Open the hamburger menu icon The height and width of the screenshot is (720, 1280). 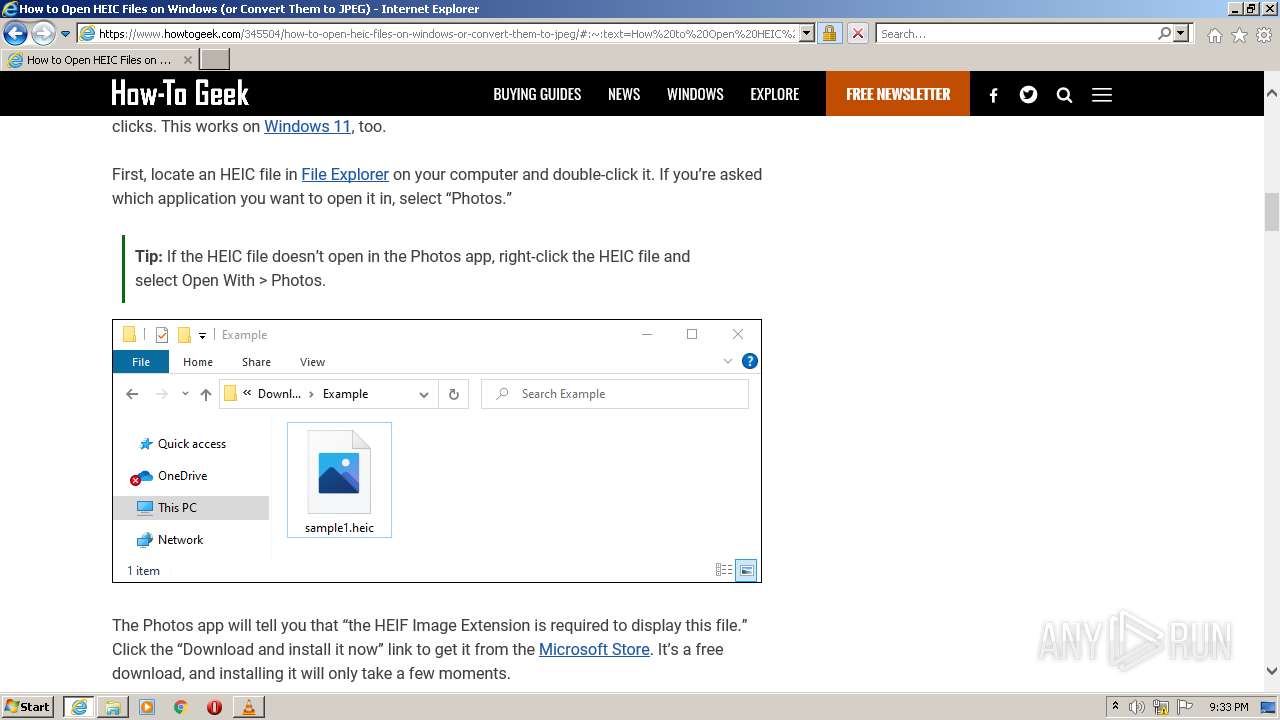[x=1102, y=95]
